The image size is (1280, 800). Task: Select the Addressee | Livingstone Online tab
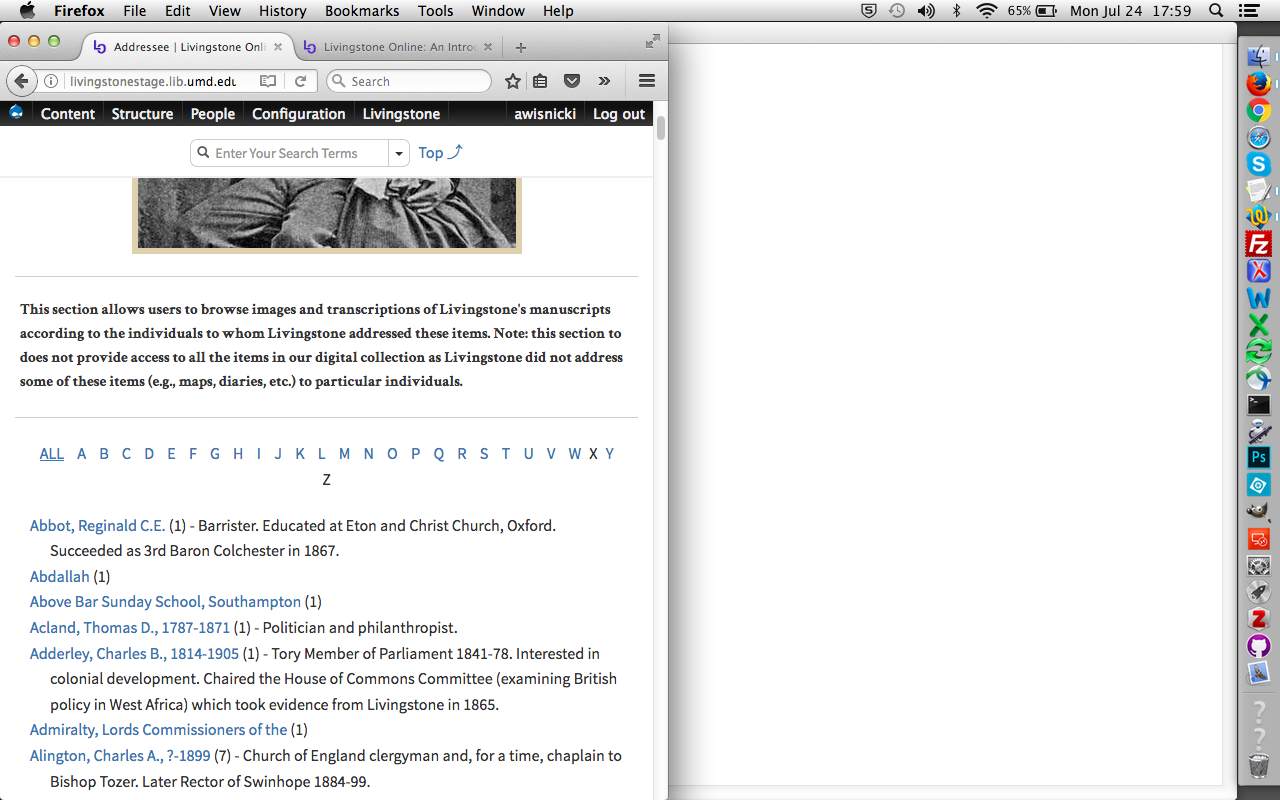pos(187,47)
